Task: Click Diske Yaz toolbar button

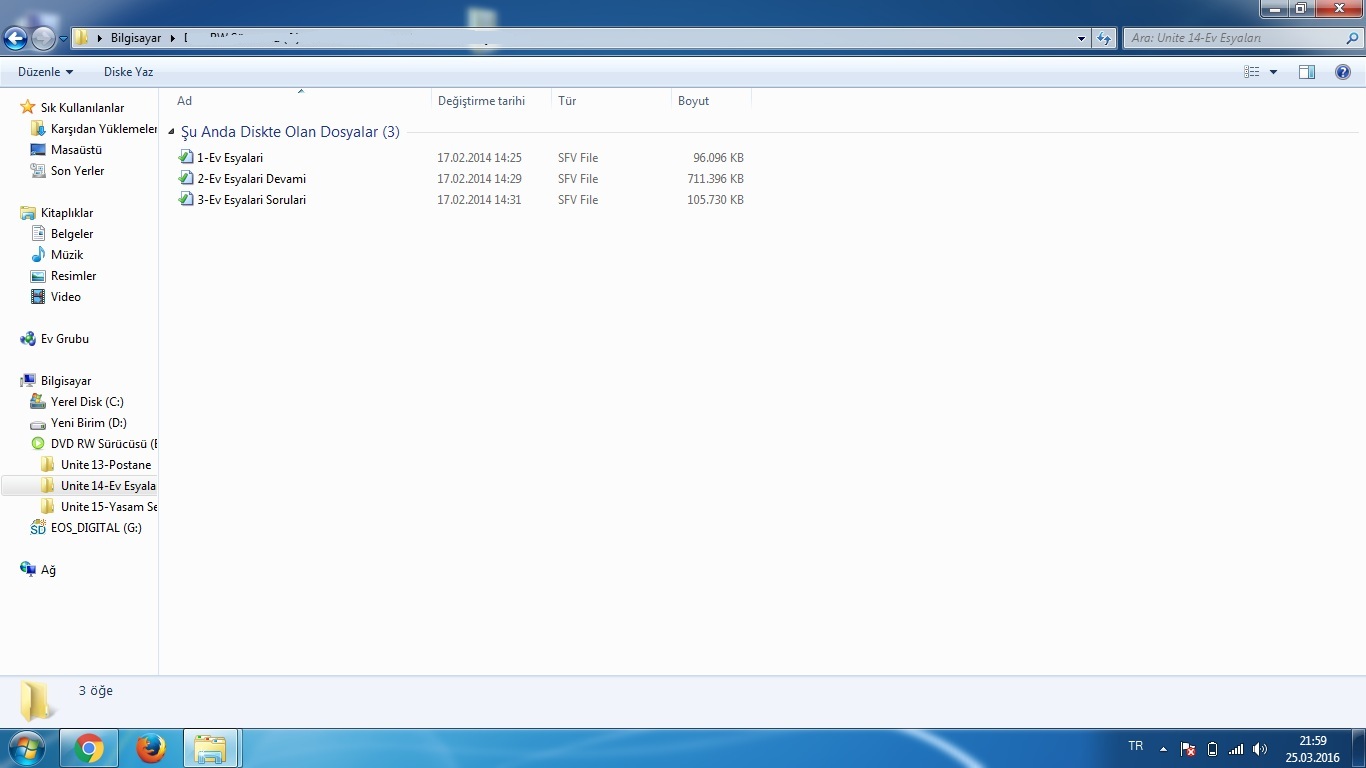Action: [x=128, y=72]
